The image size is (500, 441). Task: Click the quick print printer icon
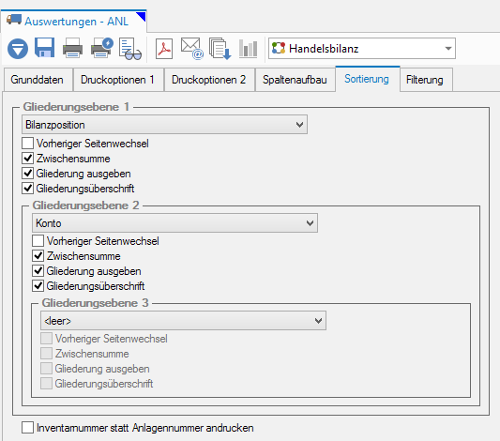point(102,48)
